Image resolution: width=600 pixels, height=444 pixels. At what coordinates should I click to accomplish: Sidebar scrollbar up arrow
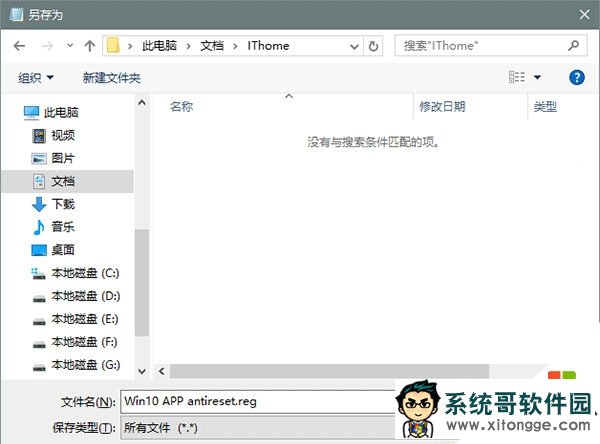click(142, 103)
